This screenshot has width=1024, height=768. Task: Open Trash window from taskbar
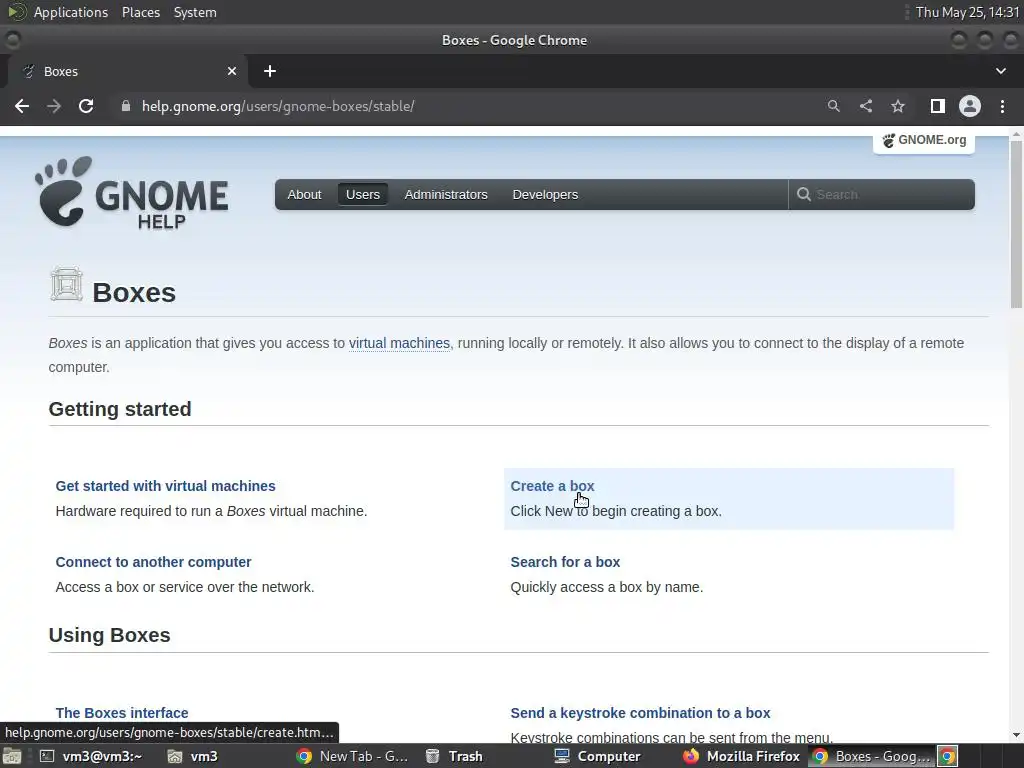pos(455,756)
